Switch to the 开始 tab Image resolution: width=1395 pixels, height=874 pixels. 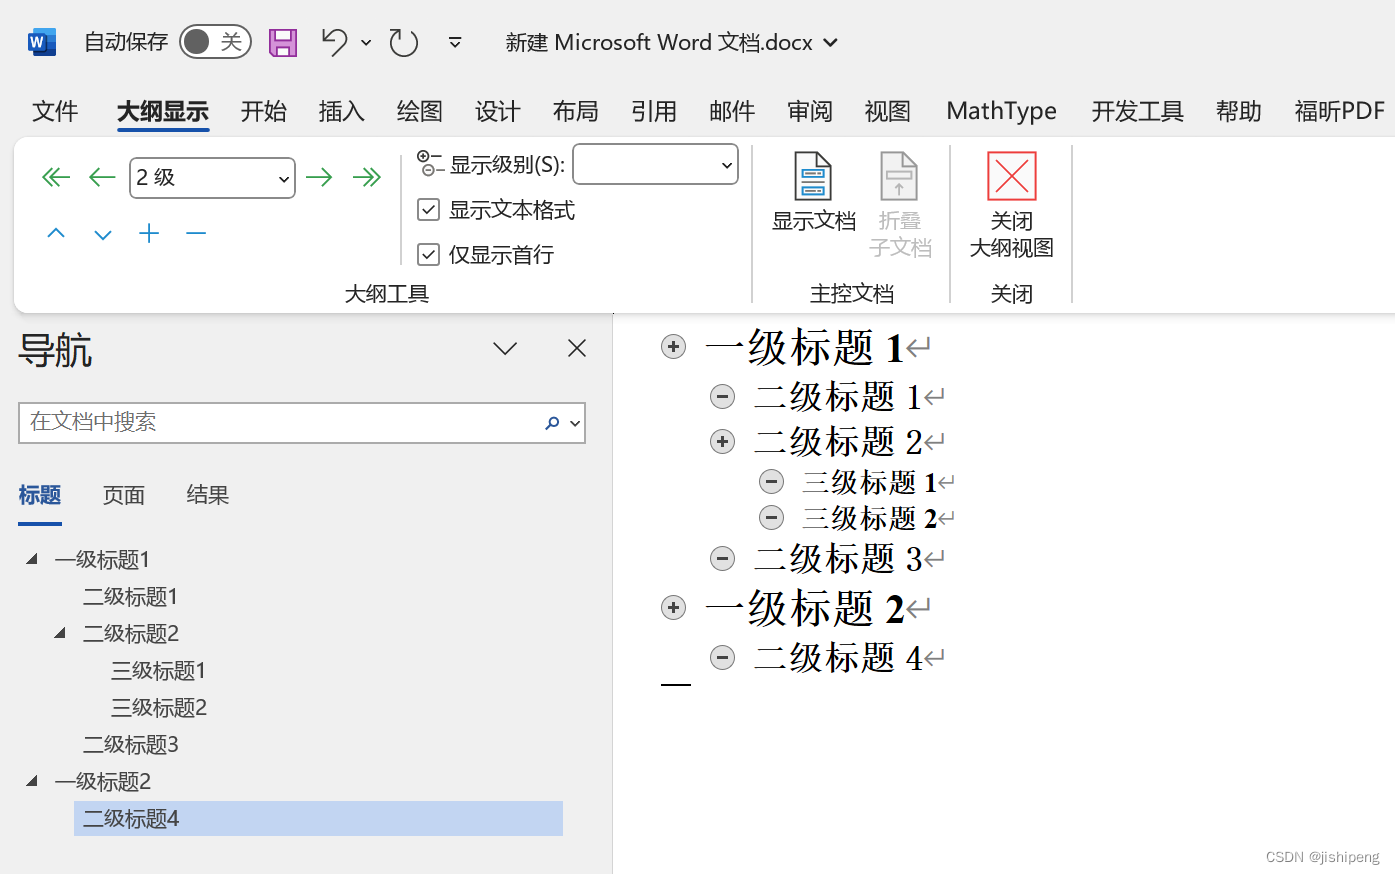(x=264, y=111)
